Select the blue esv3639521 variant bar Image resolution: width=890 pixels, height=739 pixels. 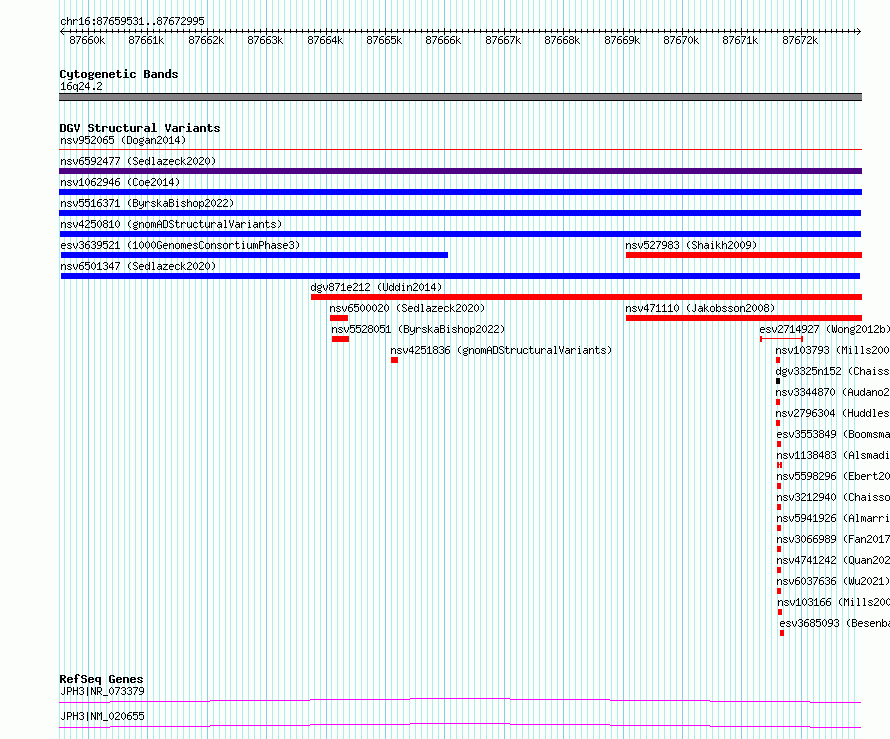coord(254,255)
